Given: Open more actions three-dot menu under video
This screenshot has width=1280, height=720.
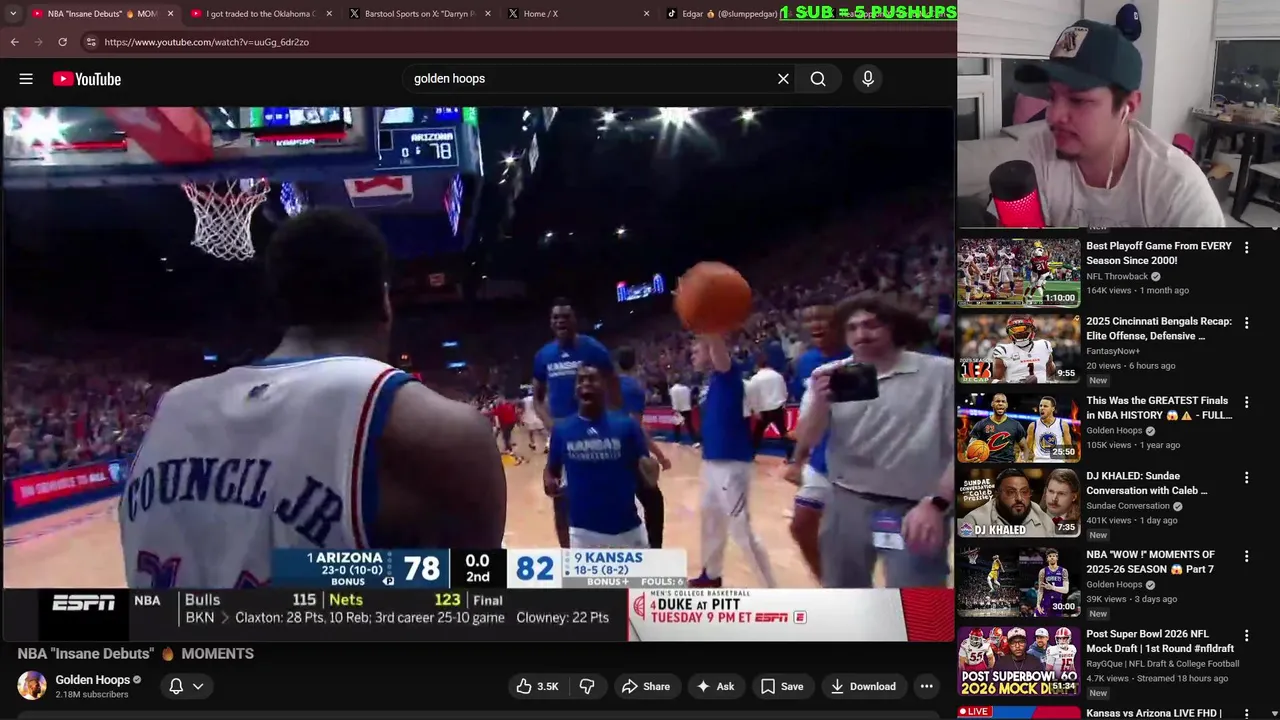Looking at the screenshot, I should pyautogui.click(x=927, y=686).
